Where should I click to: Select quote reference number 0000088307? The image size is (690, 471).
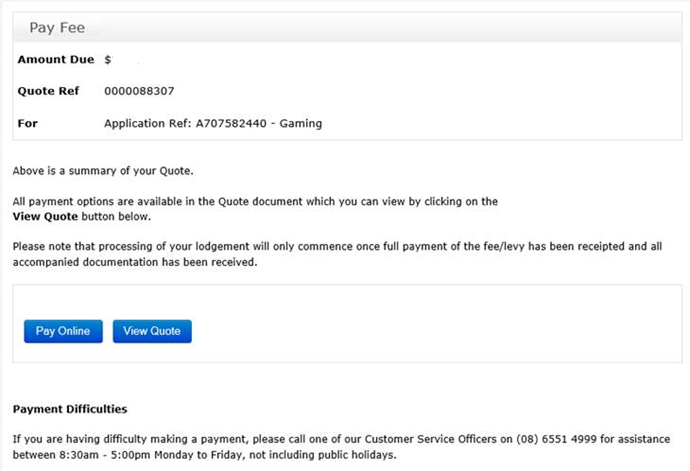point(139,91)
